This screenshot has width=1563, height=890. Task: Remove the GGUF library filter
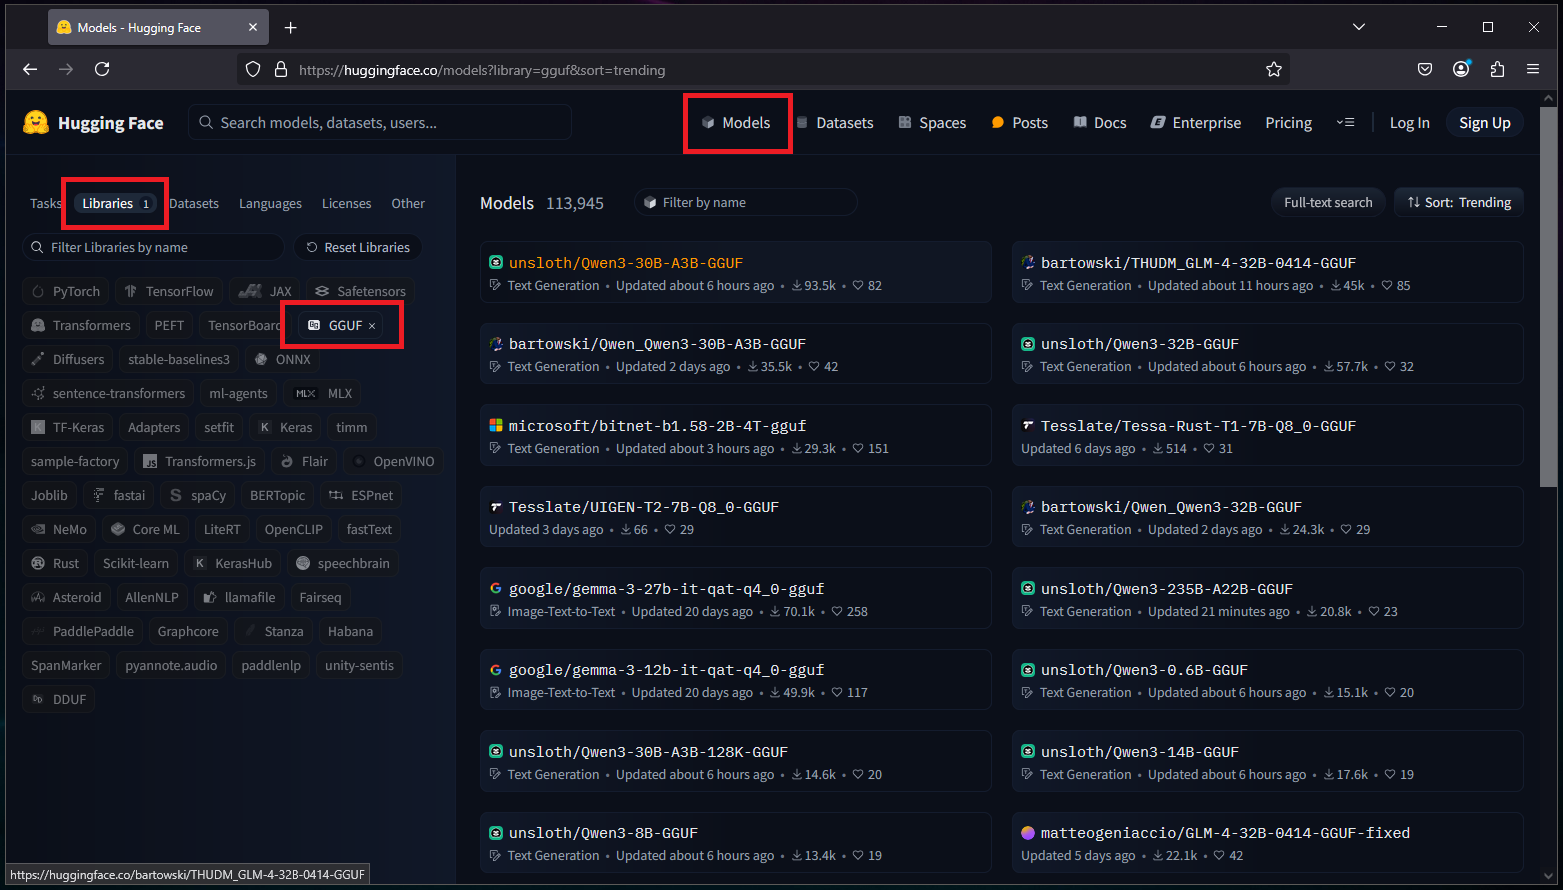pyautogui.click(x=372, y=326)
